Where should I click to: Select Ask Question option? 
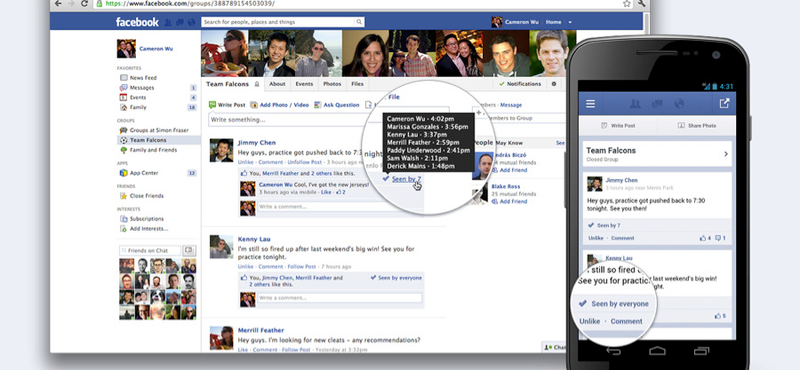(x=337, y=105)
